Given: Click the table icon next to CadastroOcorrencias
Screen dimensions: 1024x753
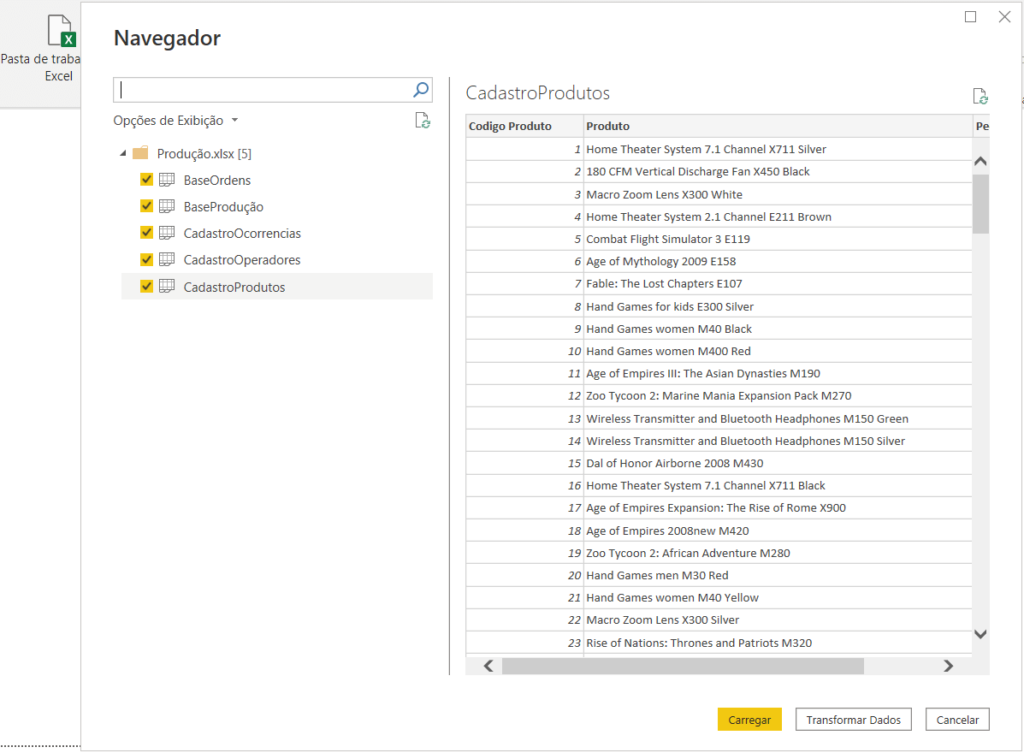Looking at the screenshot, I should [167, 233].
